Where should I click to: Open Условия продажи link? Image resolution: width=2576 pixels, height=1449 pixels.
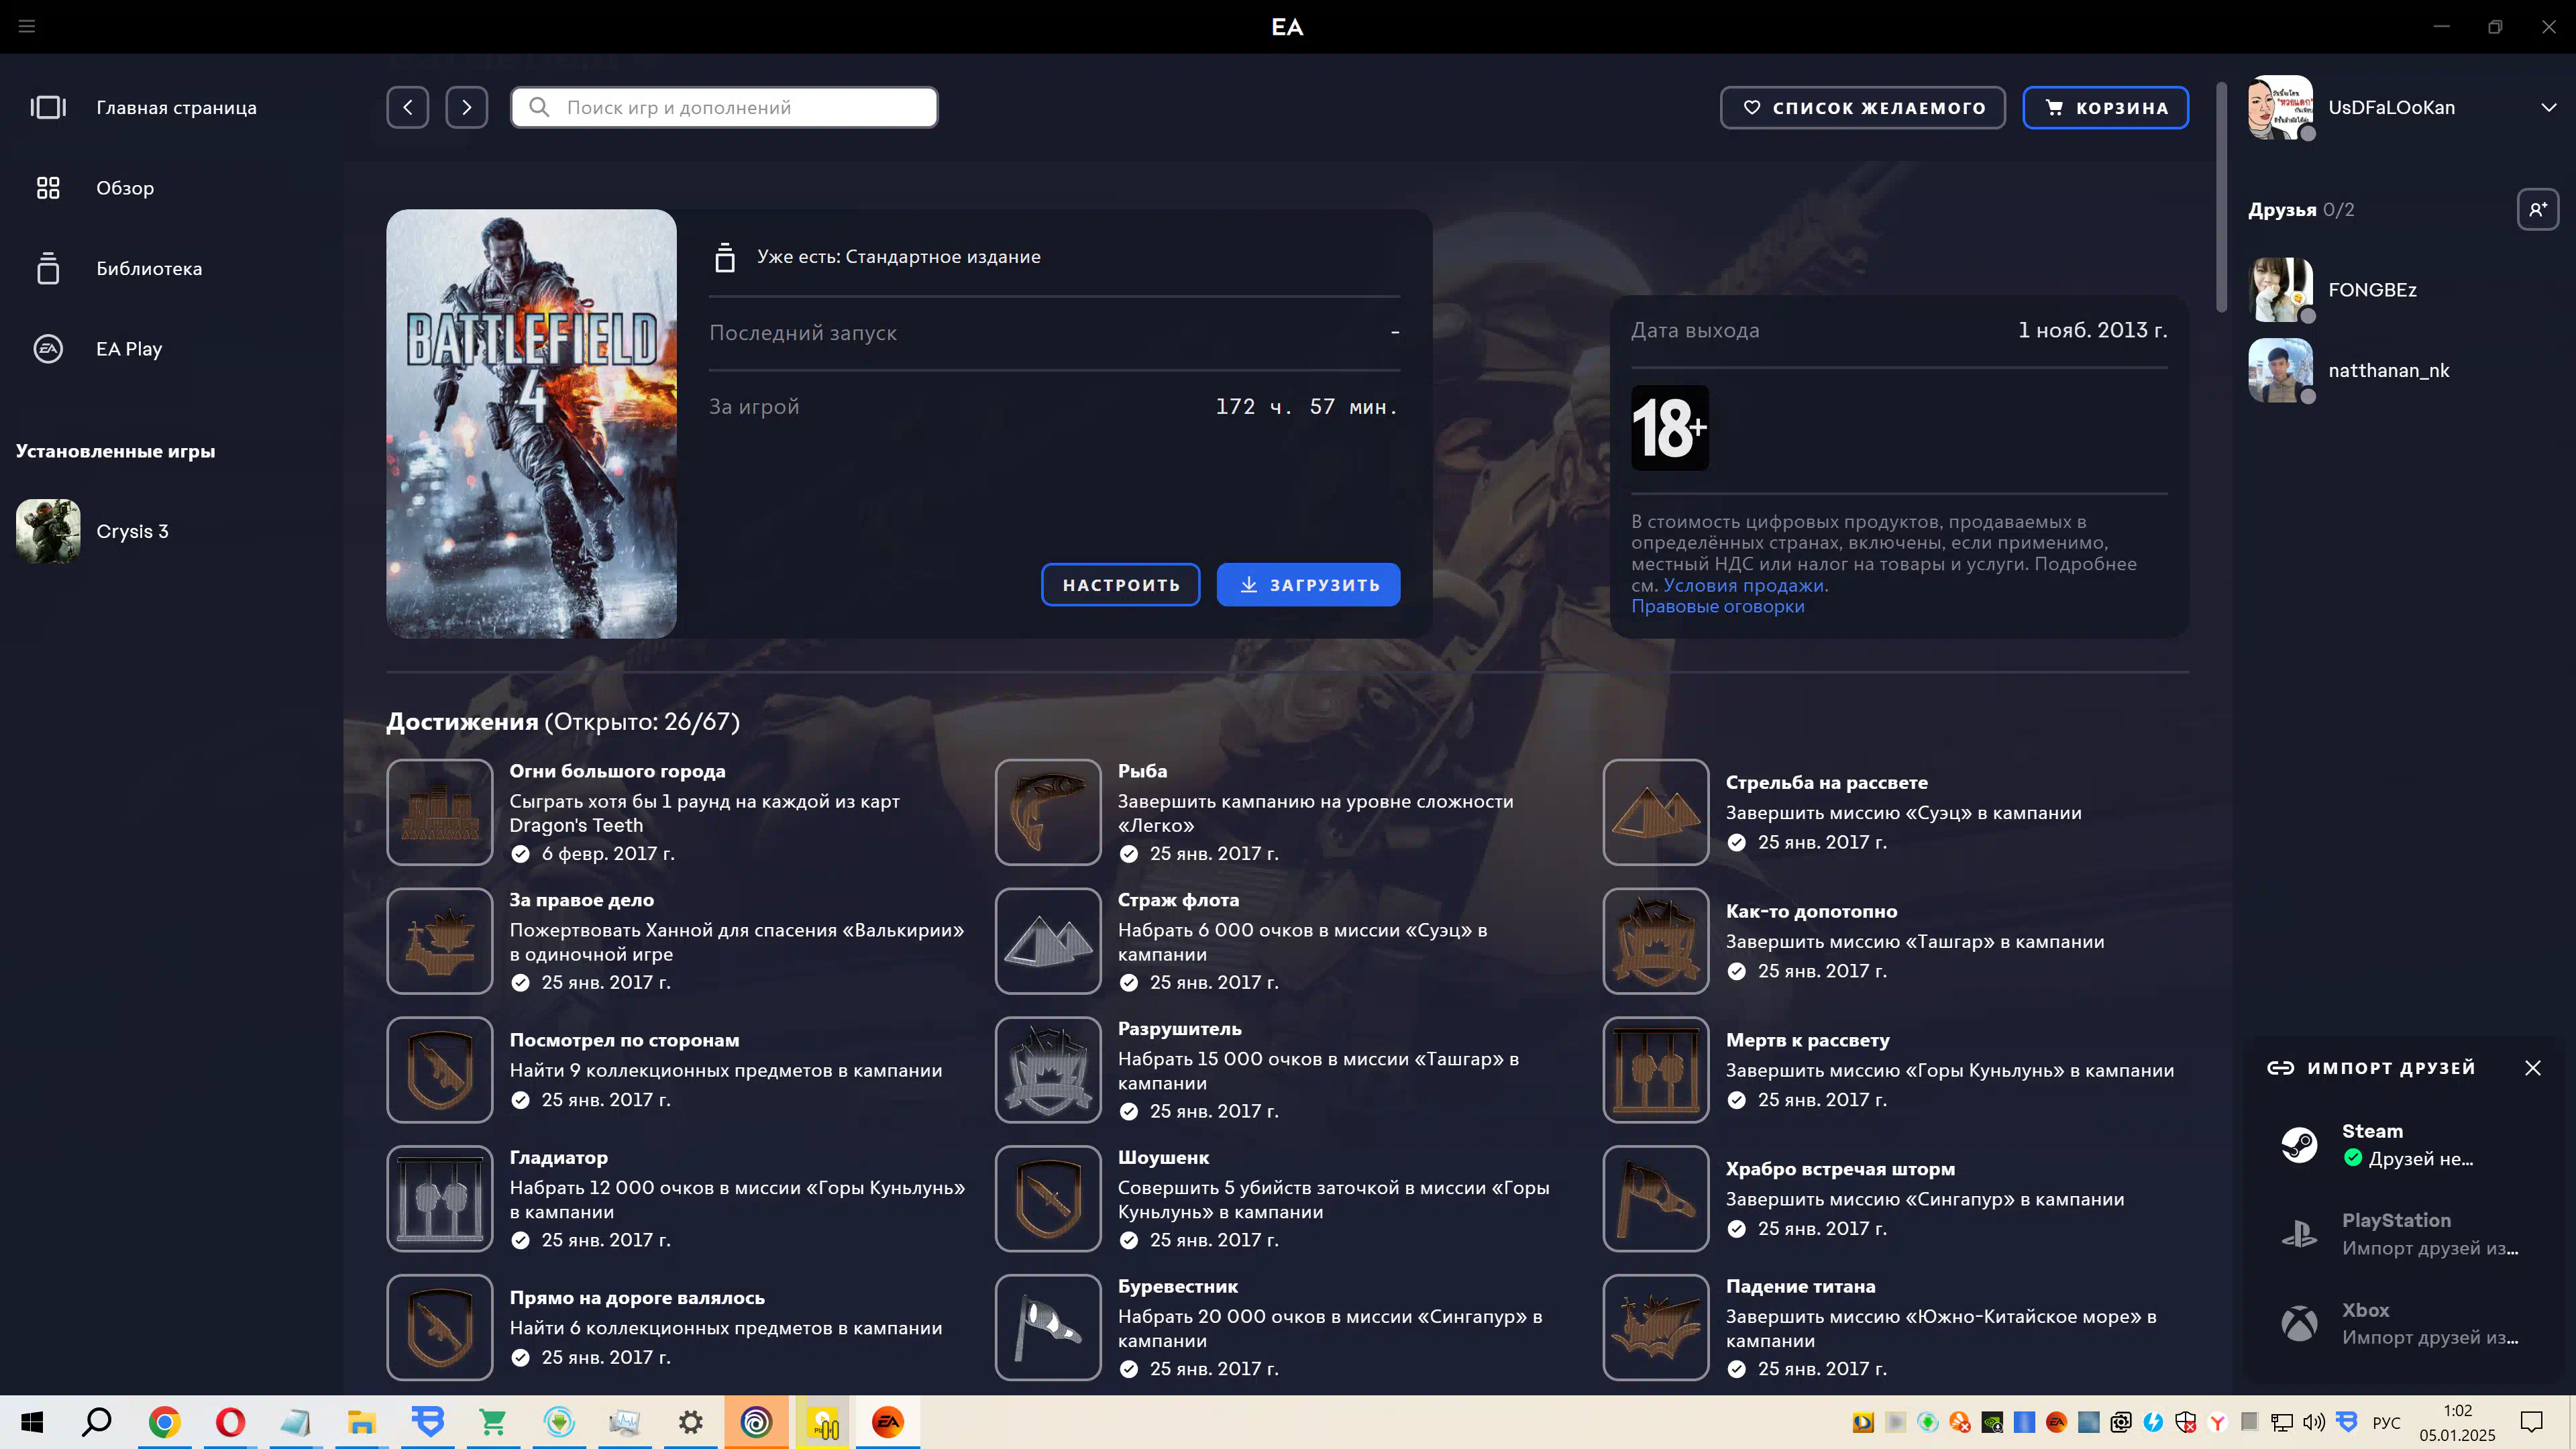coord(1745,586)
